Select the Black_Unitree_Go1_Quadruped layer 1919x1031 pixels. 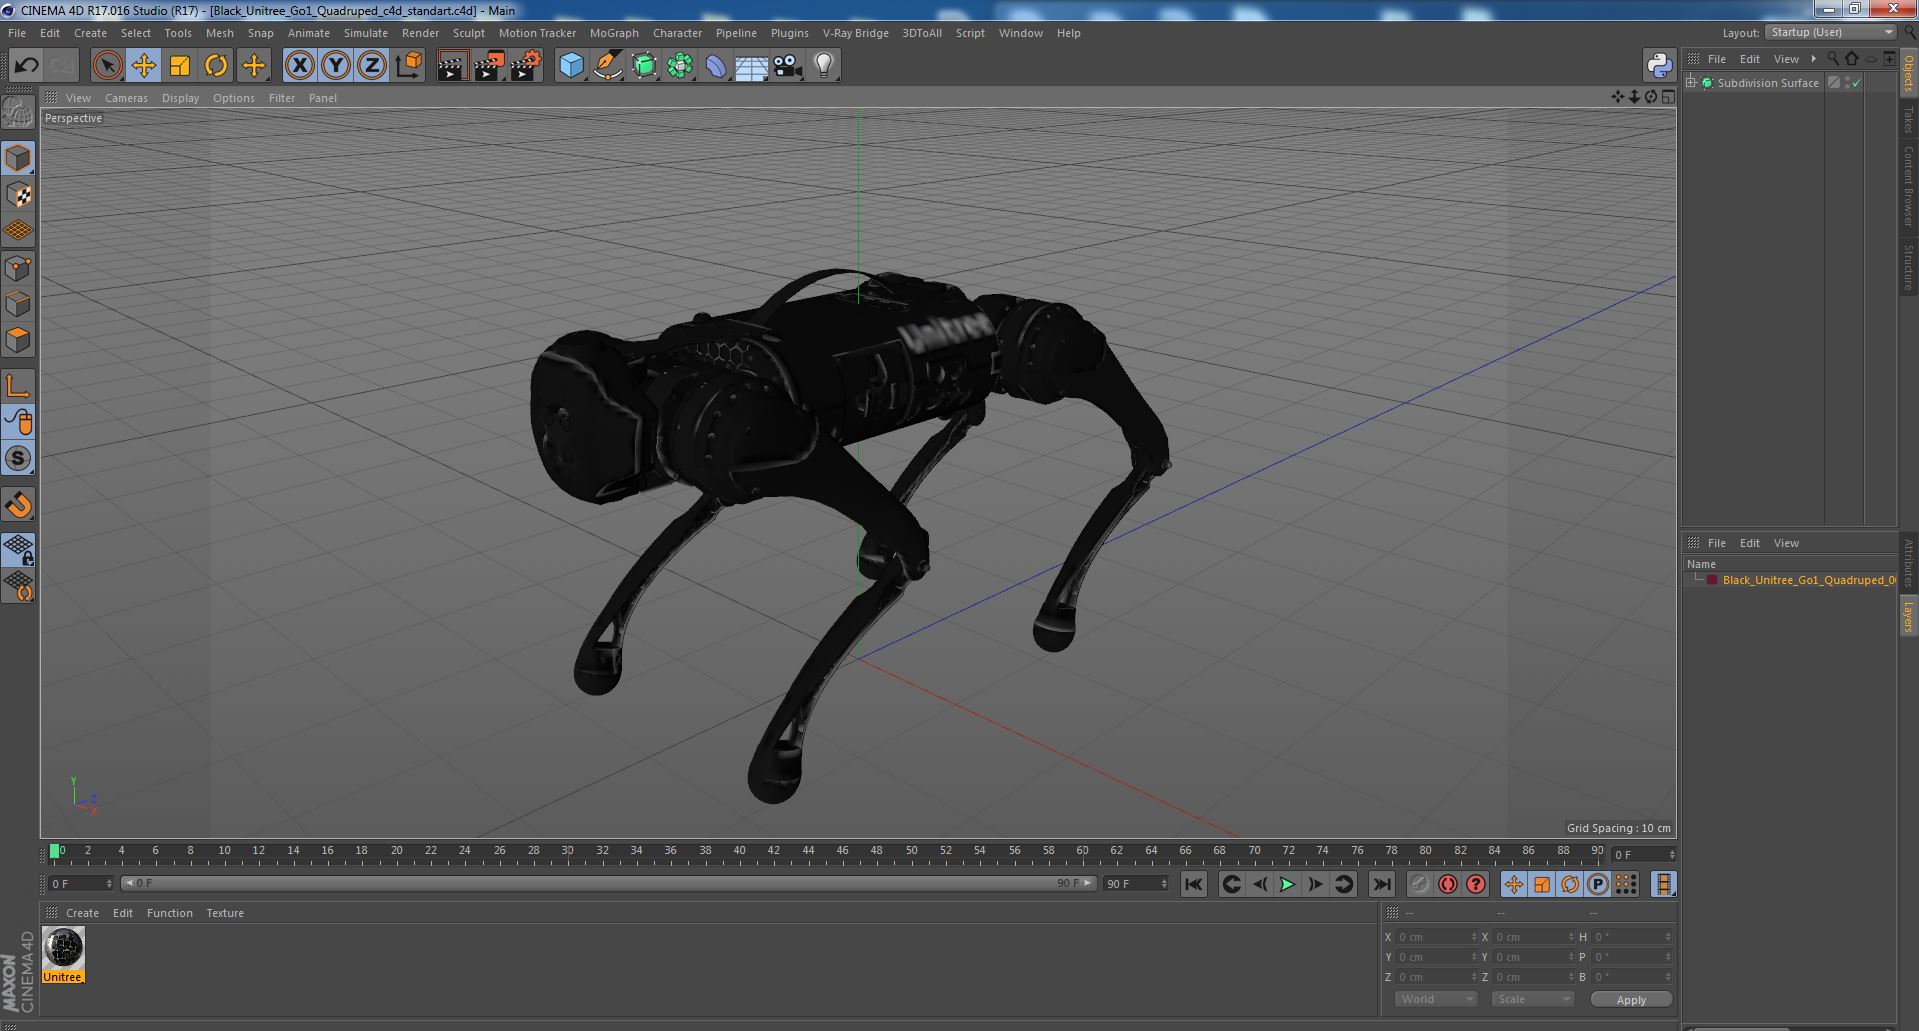[x=1809, y=580]
